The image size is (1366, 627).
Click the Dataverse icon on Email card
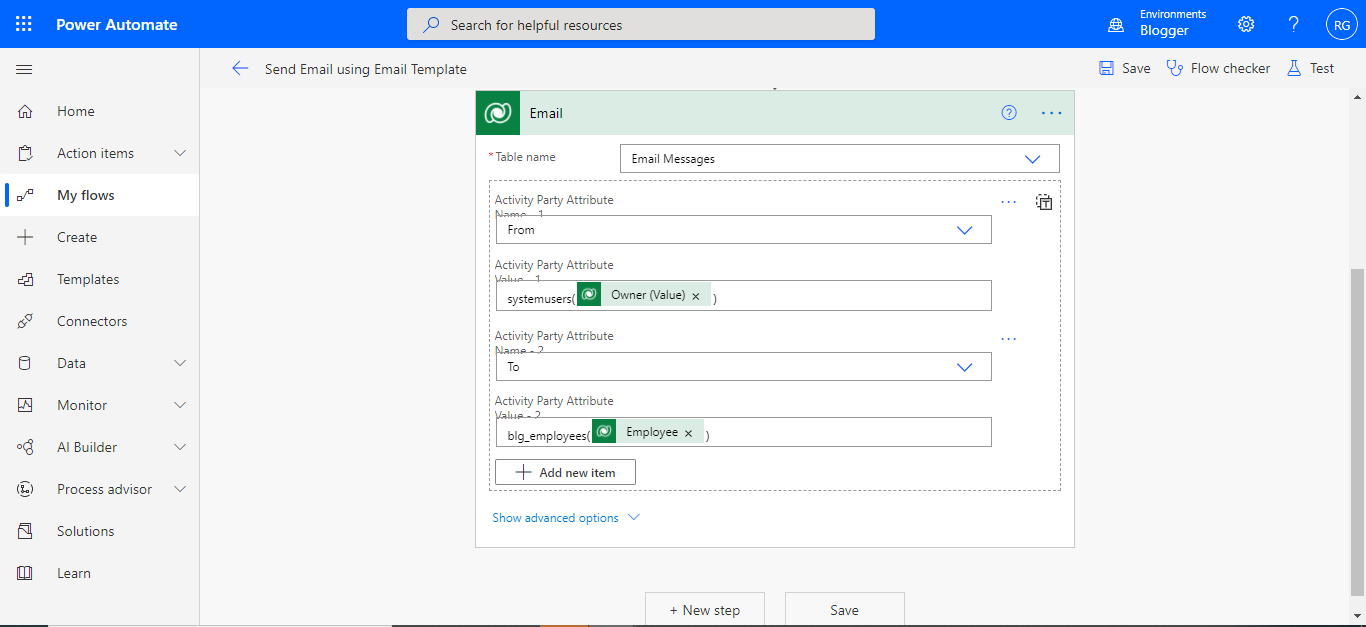(x=498, y=113)
